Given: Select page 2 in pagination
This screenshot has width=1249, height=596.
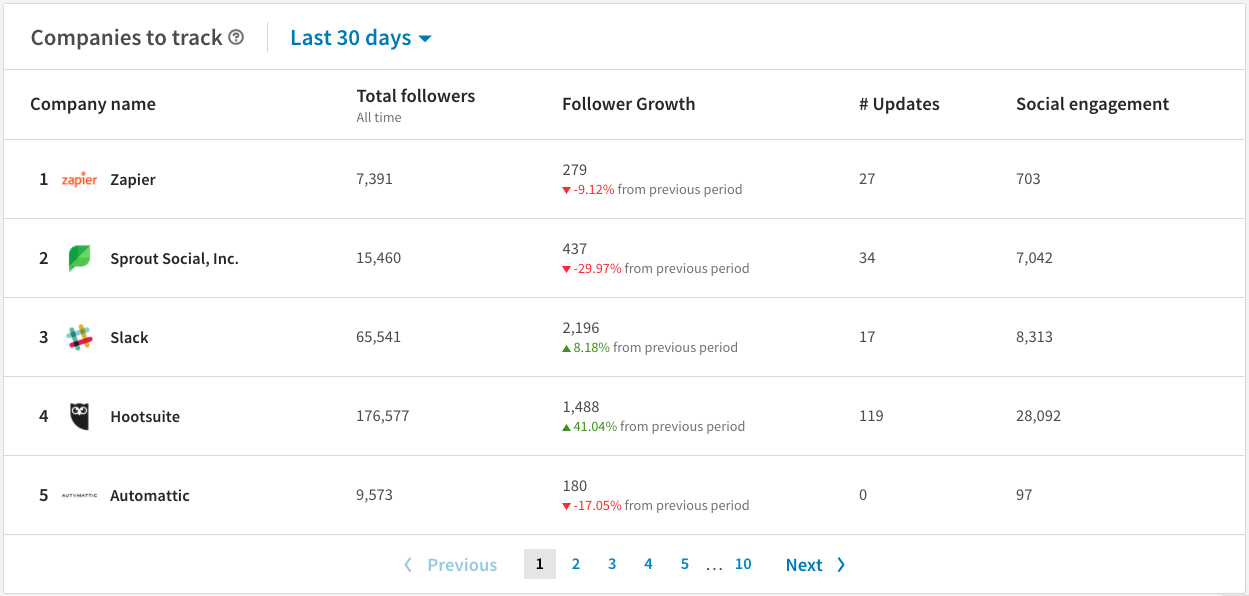Looking at the screenshot, I should (x=575, y=564).
